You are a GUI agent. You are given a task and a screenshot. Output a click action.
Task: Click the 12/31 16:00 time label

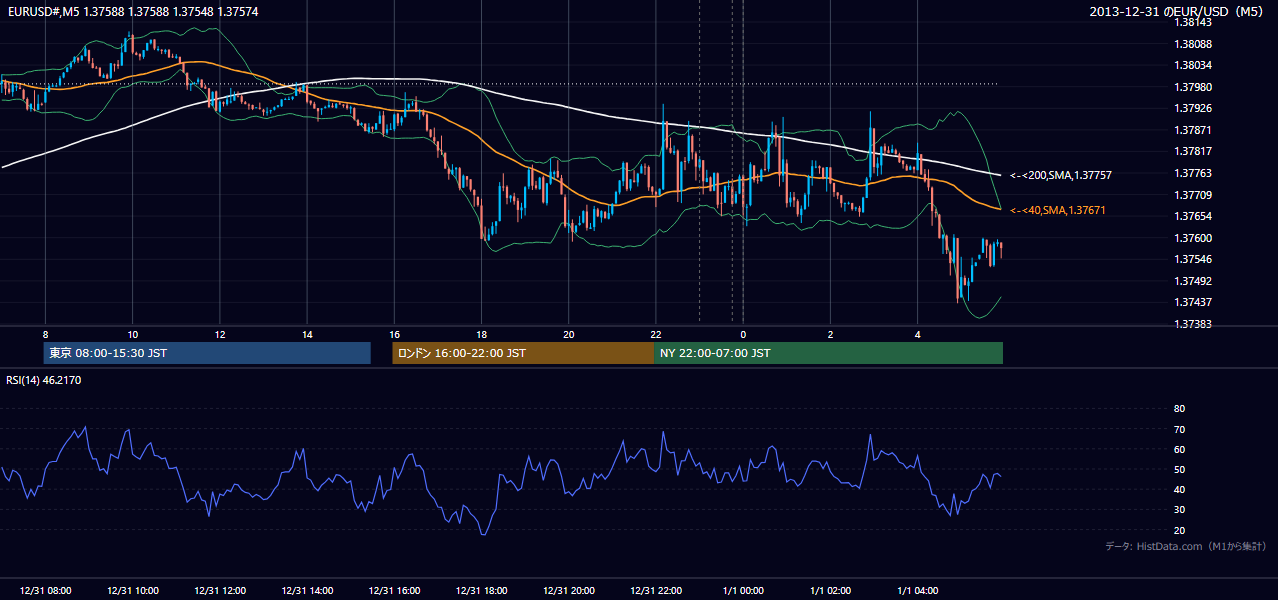point(394,590)
